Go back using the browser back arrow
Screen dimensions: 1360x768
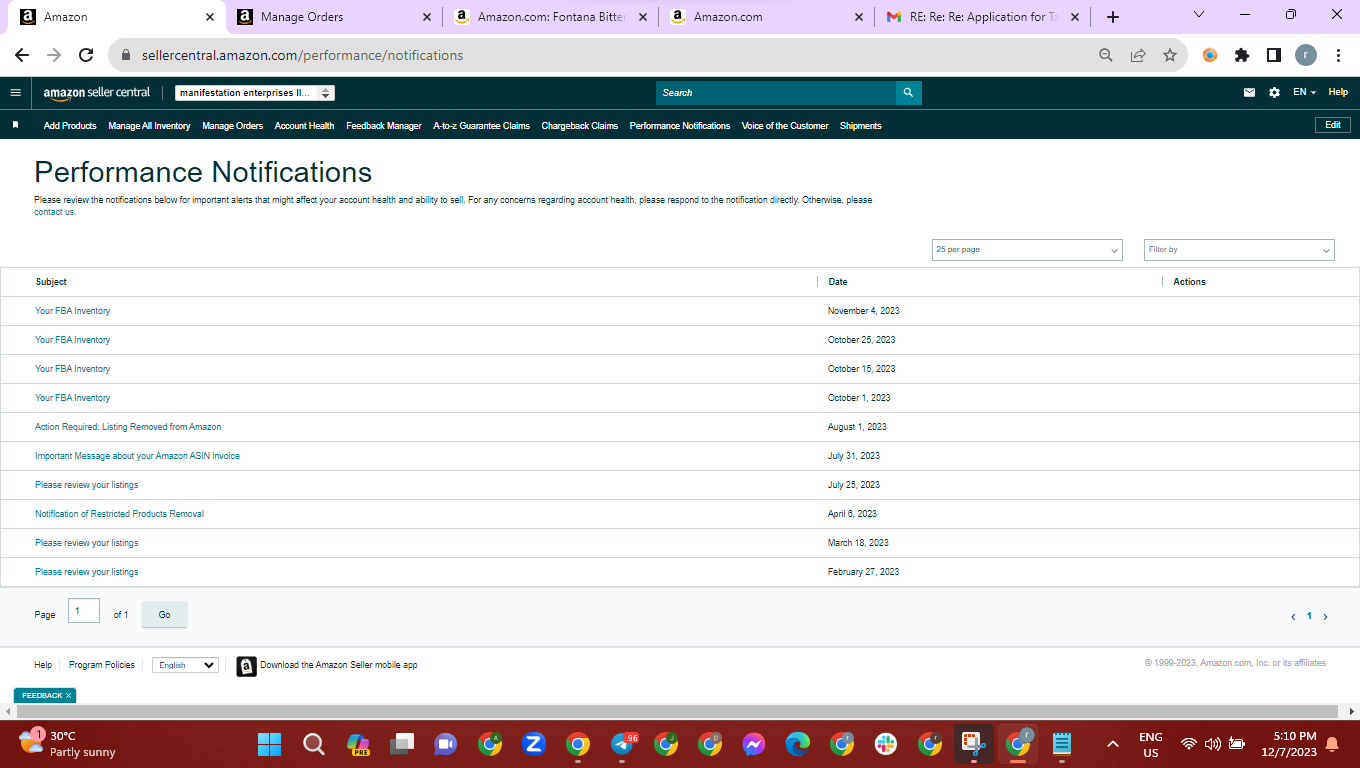tap(22, 56)
